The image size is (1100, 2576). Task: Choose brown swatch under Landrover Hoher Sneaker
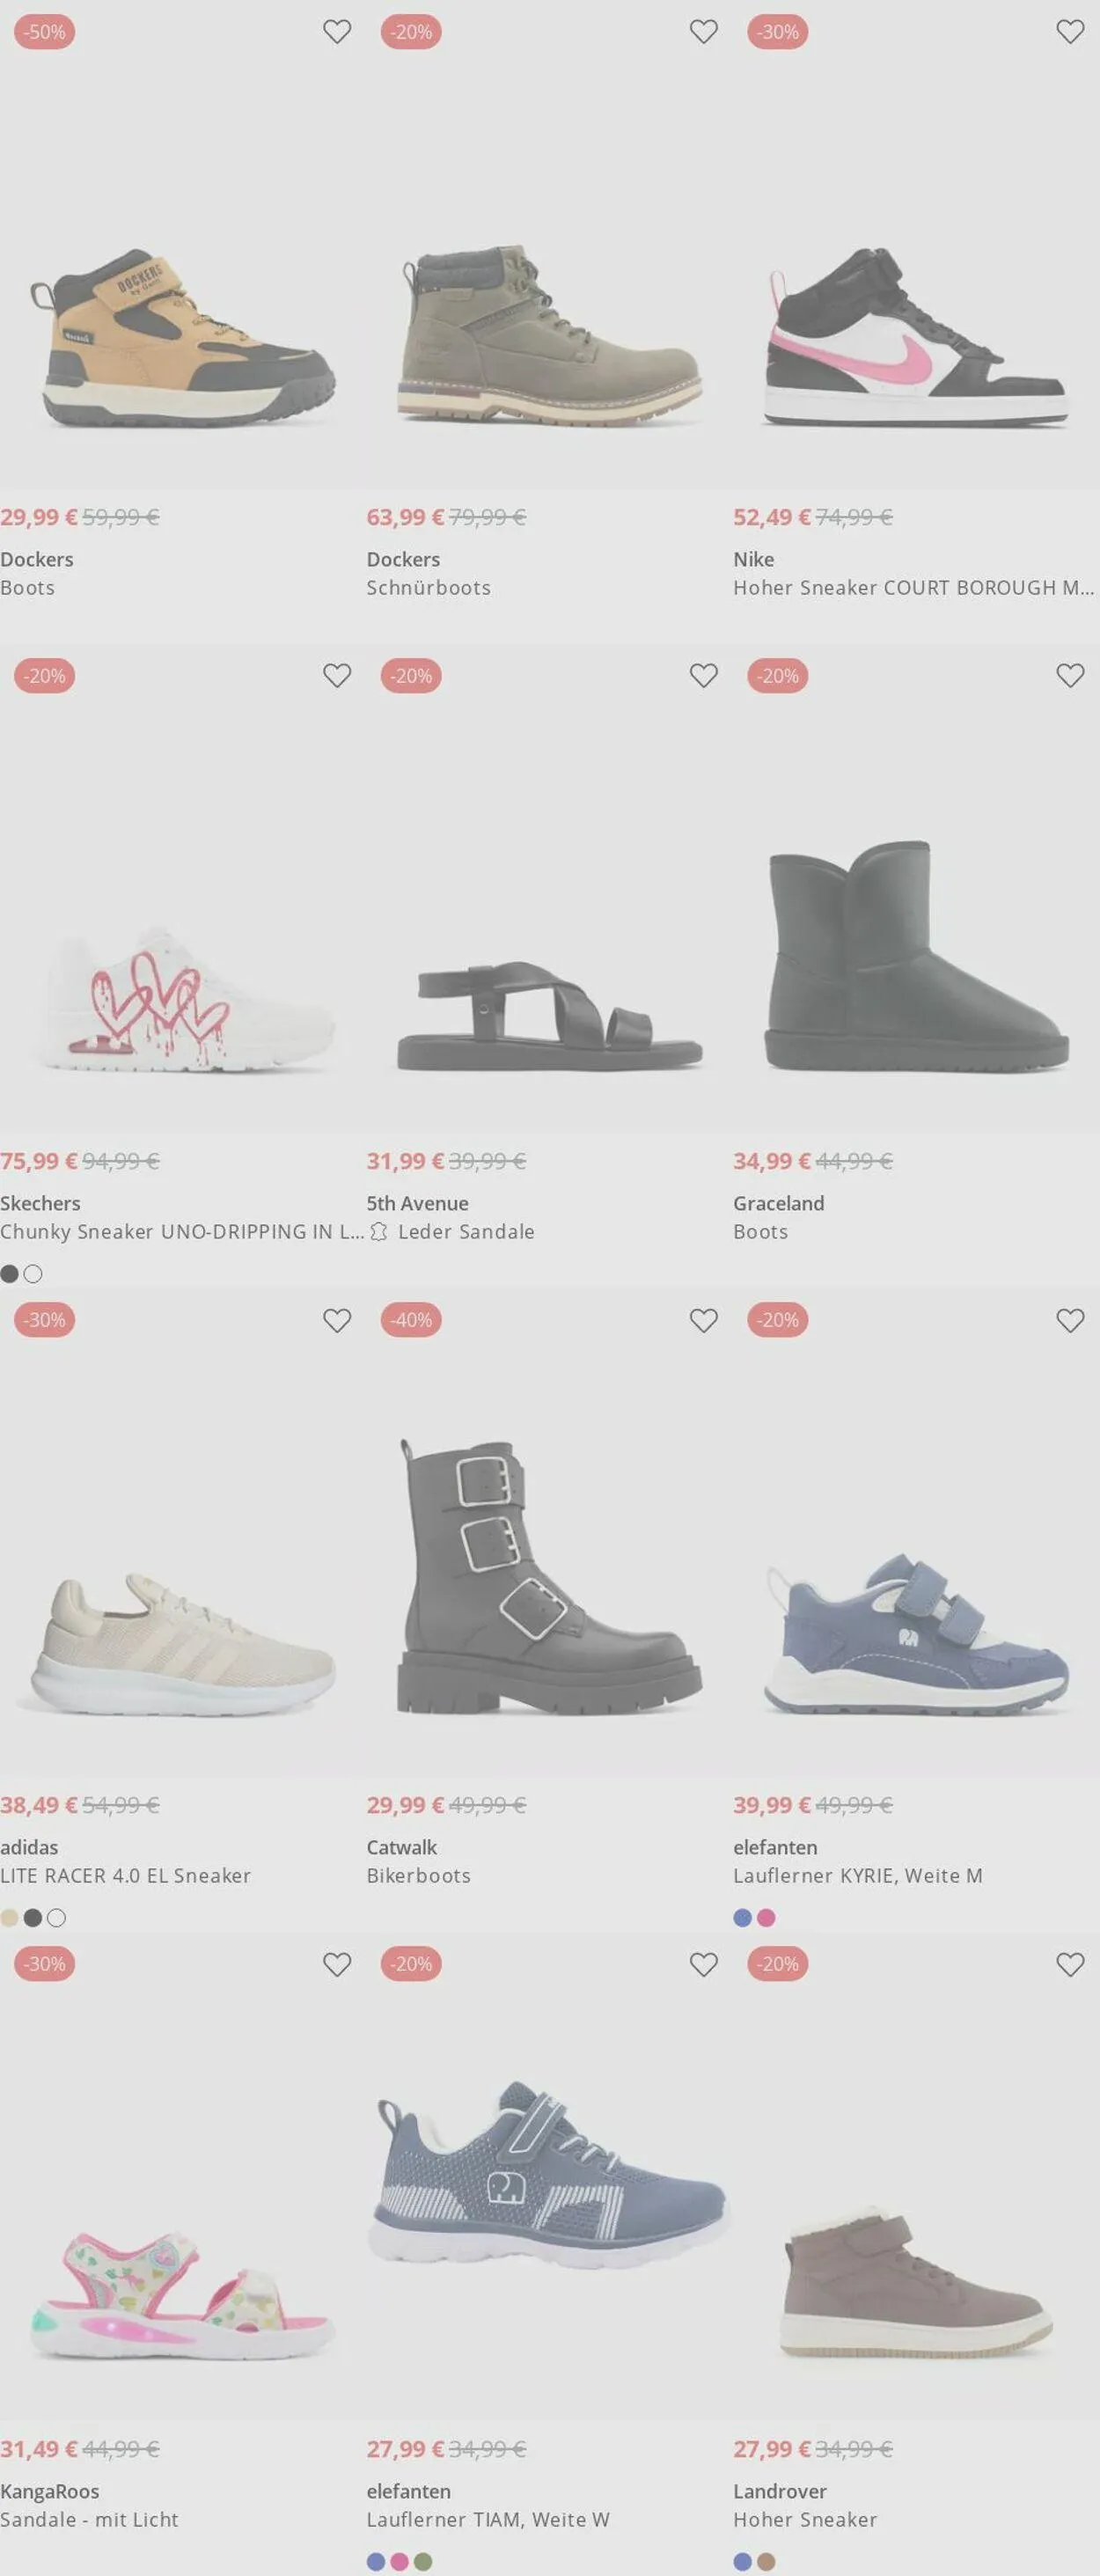coord(766,2562)
